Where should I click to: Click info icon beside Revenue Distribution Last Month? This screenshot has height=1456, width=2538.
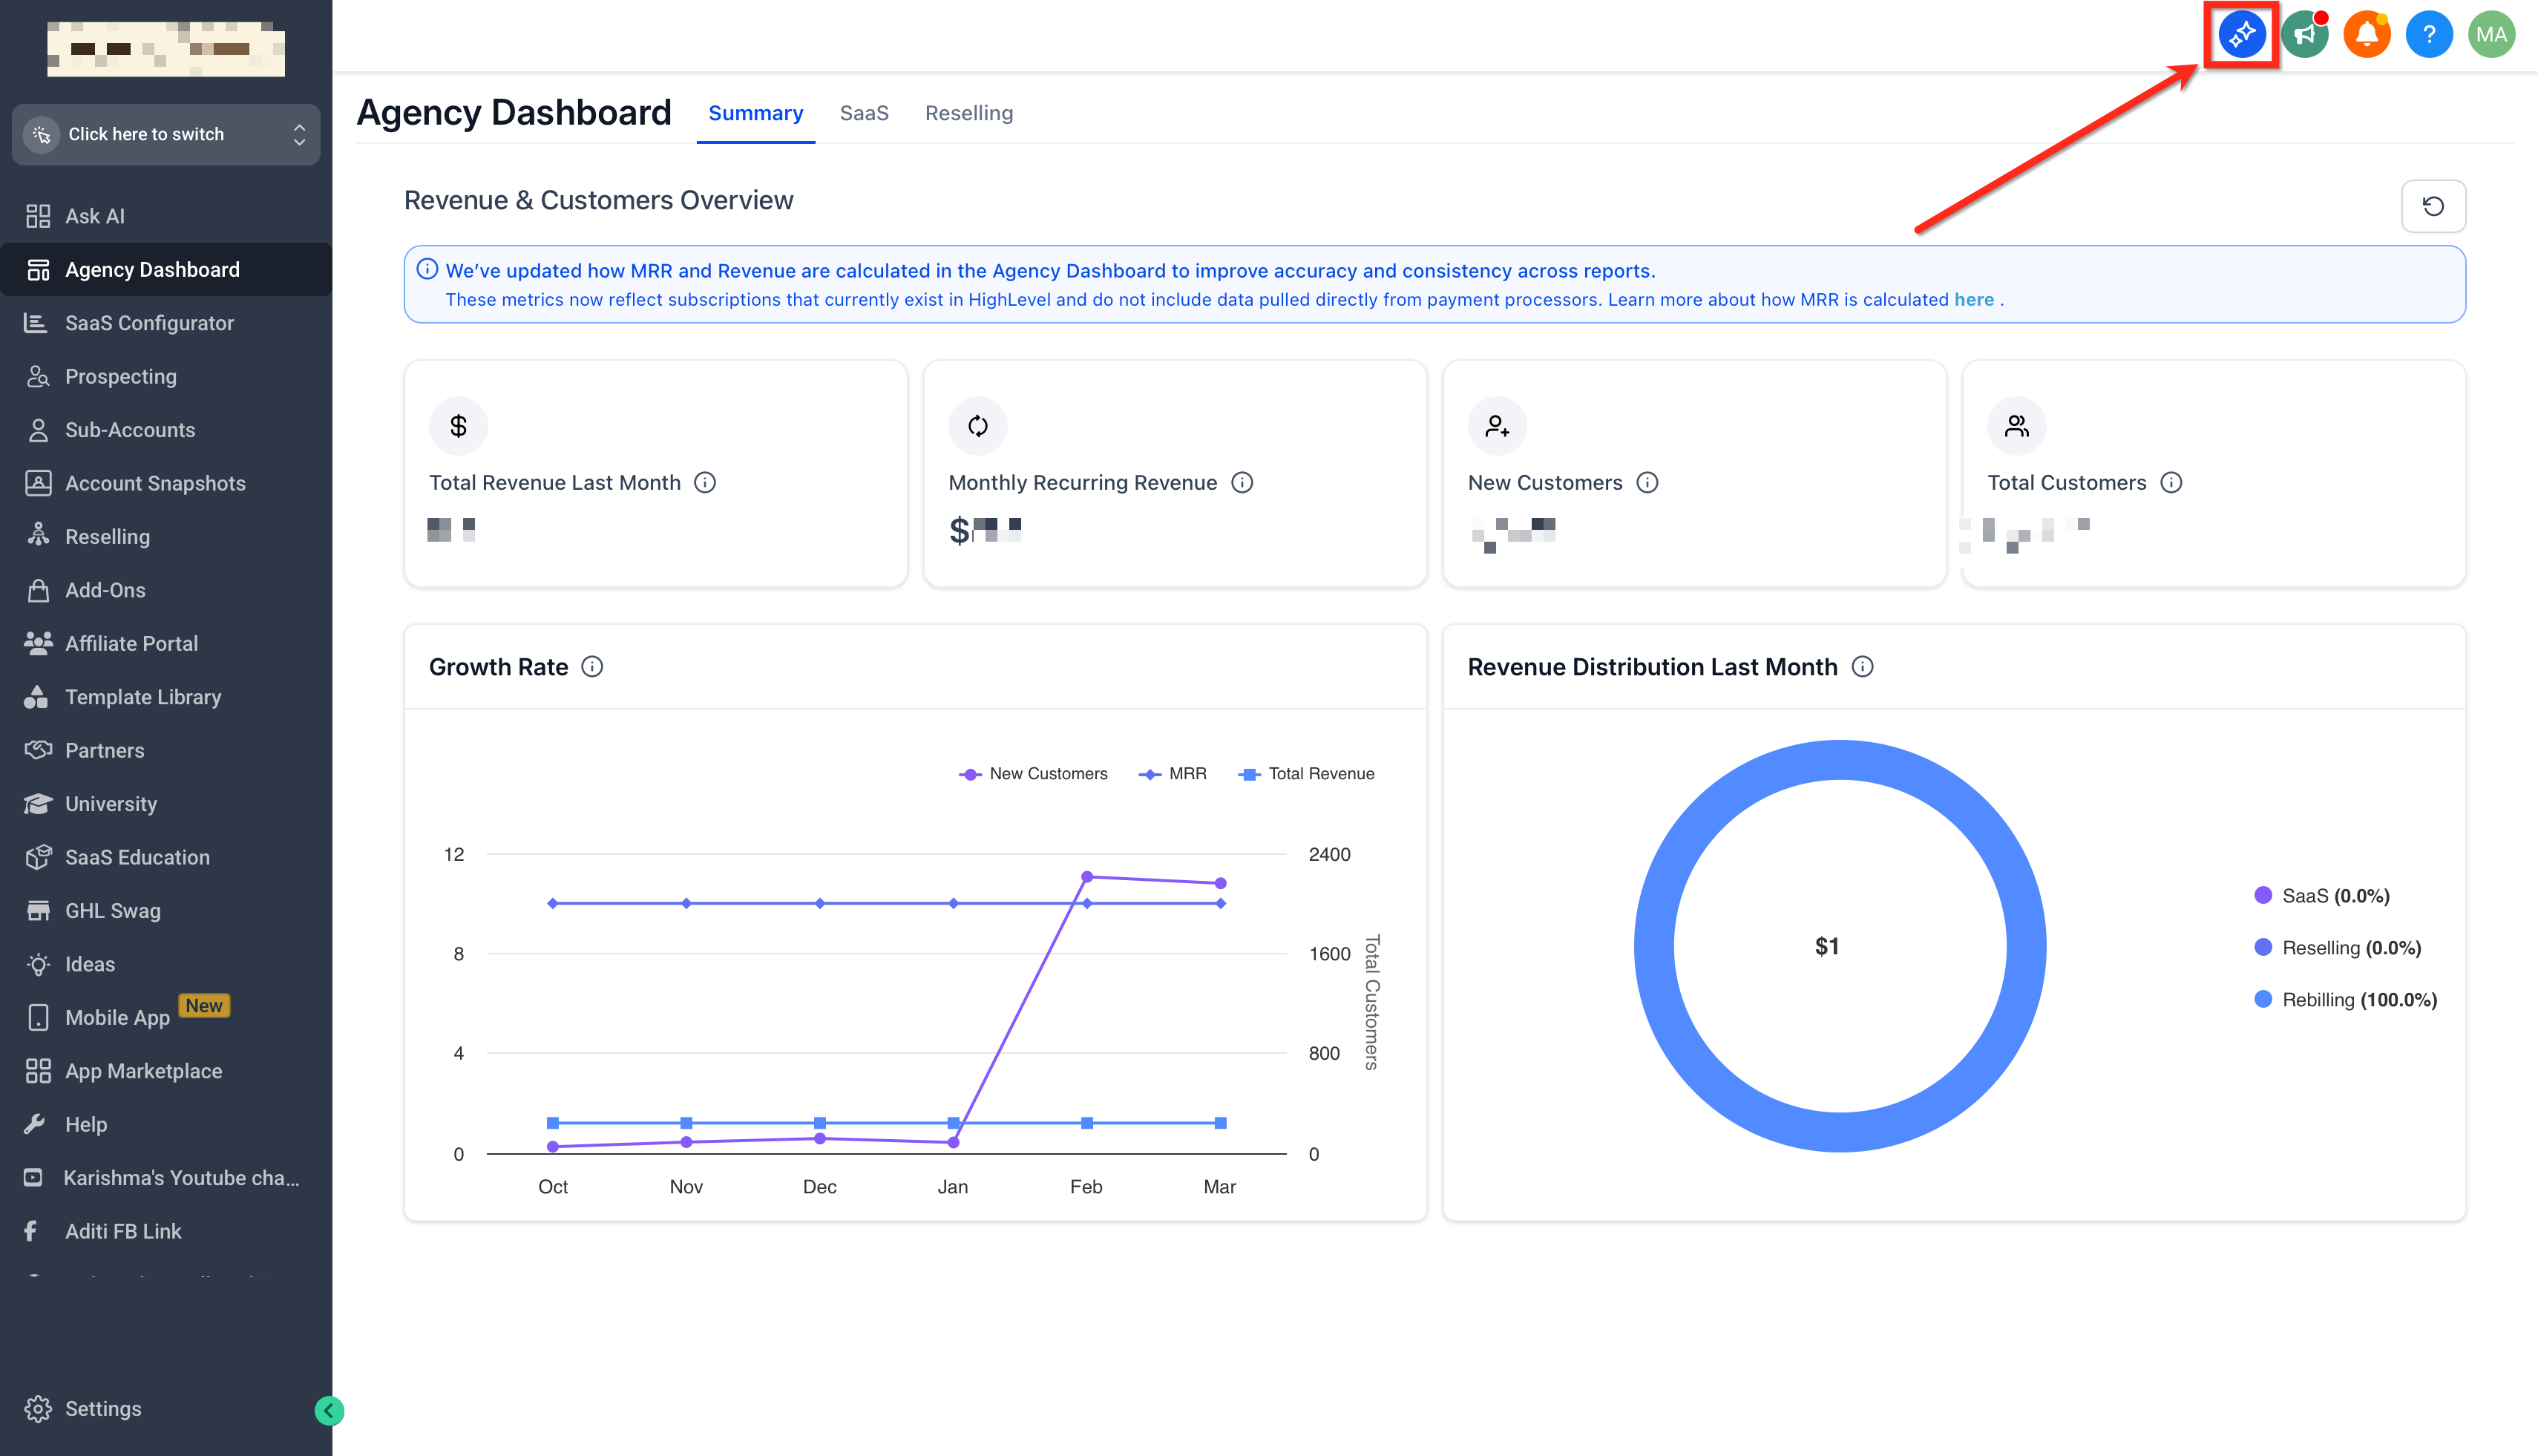[x=1862, y=667]
